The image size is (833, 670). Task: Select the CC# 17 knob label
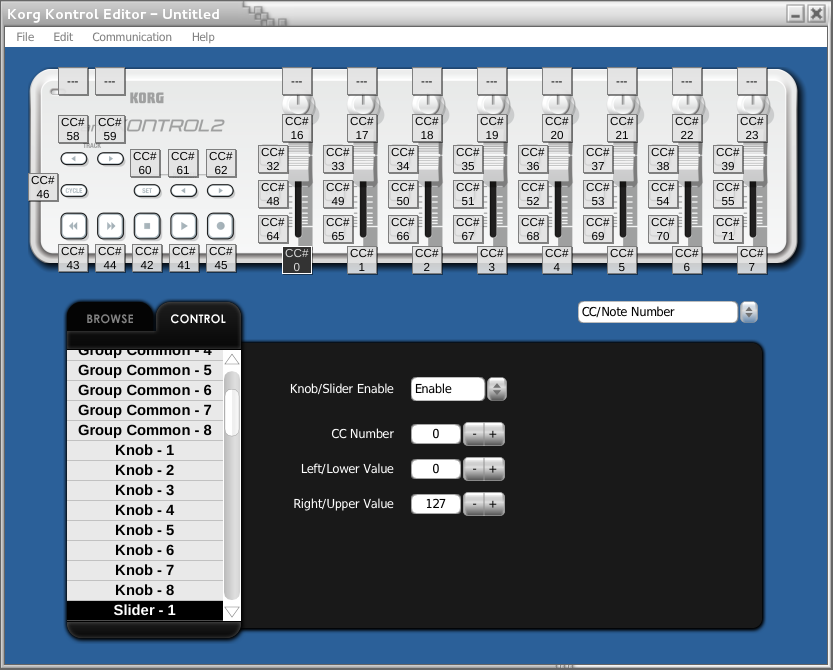[362, 128]
